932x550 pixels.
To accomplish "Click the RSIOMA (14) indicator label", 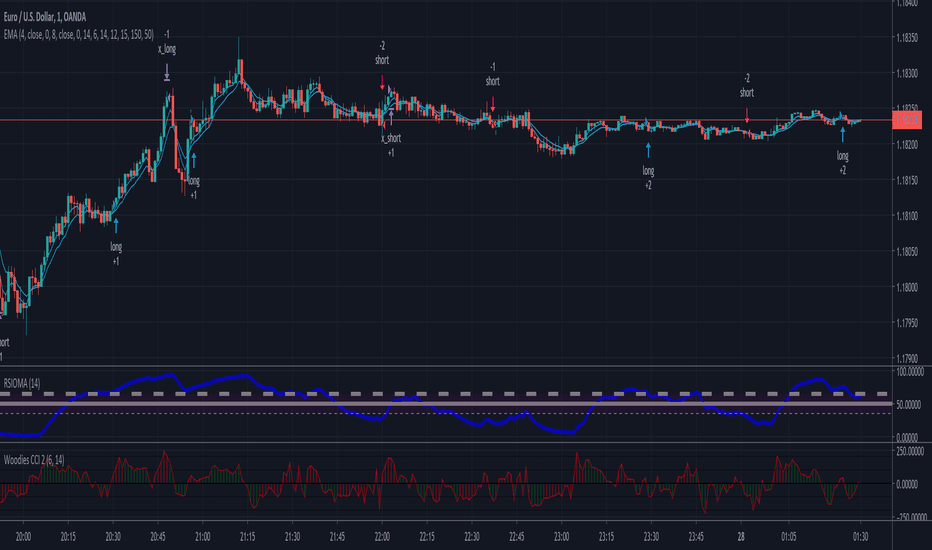I will point(22,384).
